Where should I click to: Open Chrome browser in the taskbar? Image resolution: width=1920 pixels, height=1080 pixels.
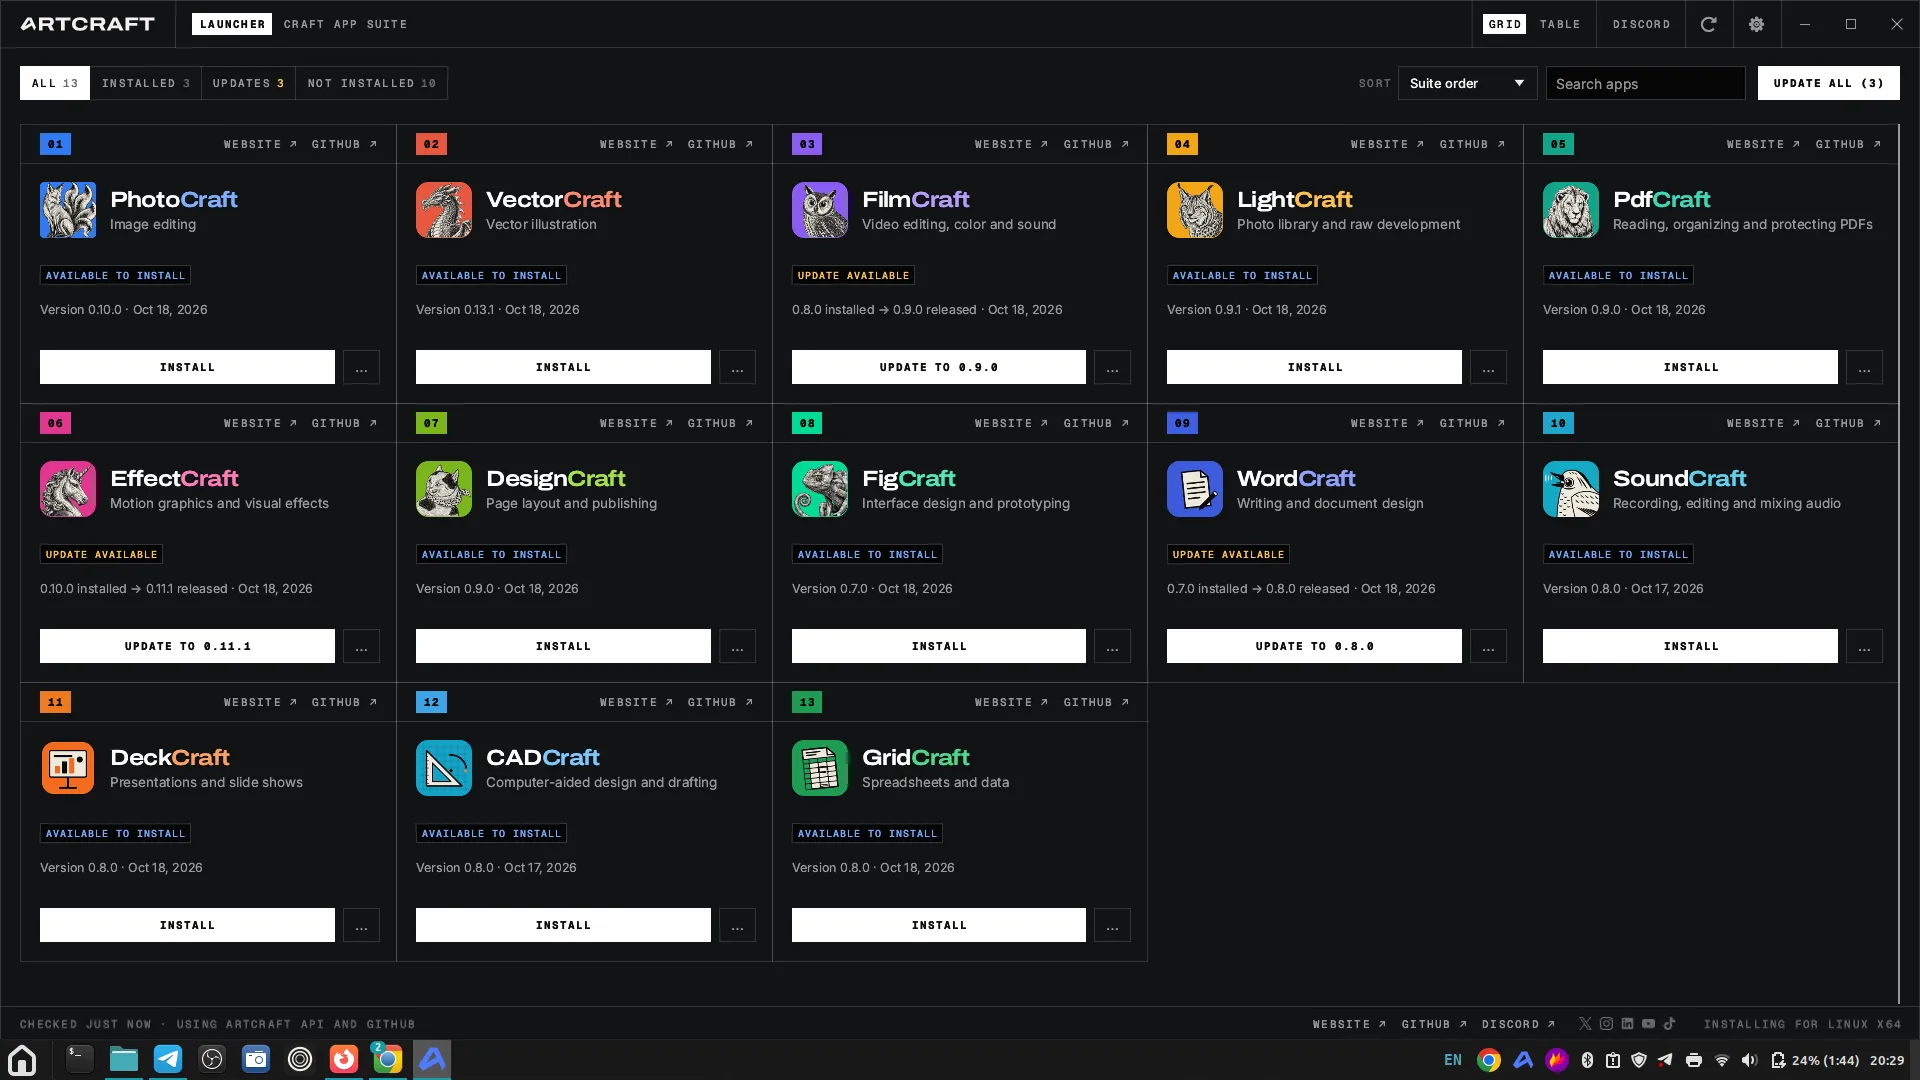[387, 1059]
